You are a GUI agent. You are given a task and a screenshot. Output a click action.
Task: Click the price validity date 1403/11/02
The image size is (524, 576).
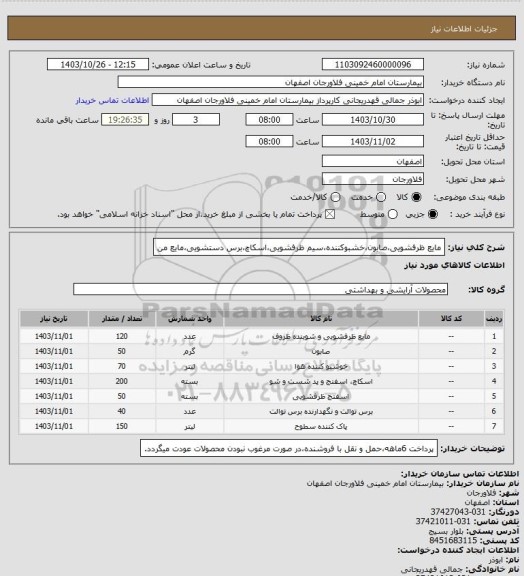pos(373,141)
